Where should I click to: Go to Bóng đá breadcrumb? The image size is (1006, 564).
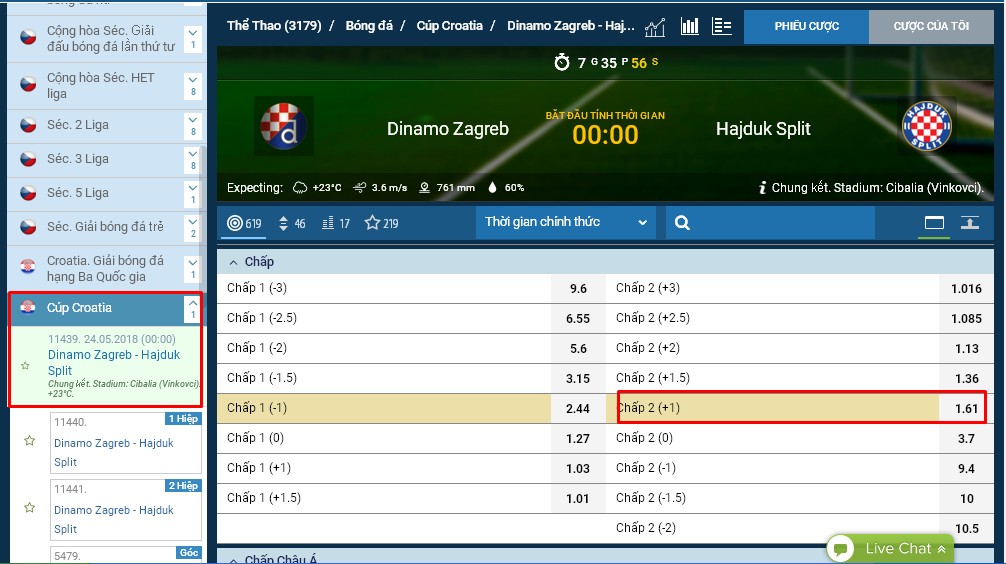pyautogui.click(x=369, y=26)
